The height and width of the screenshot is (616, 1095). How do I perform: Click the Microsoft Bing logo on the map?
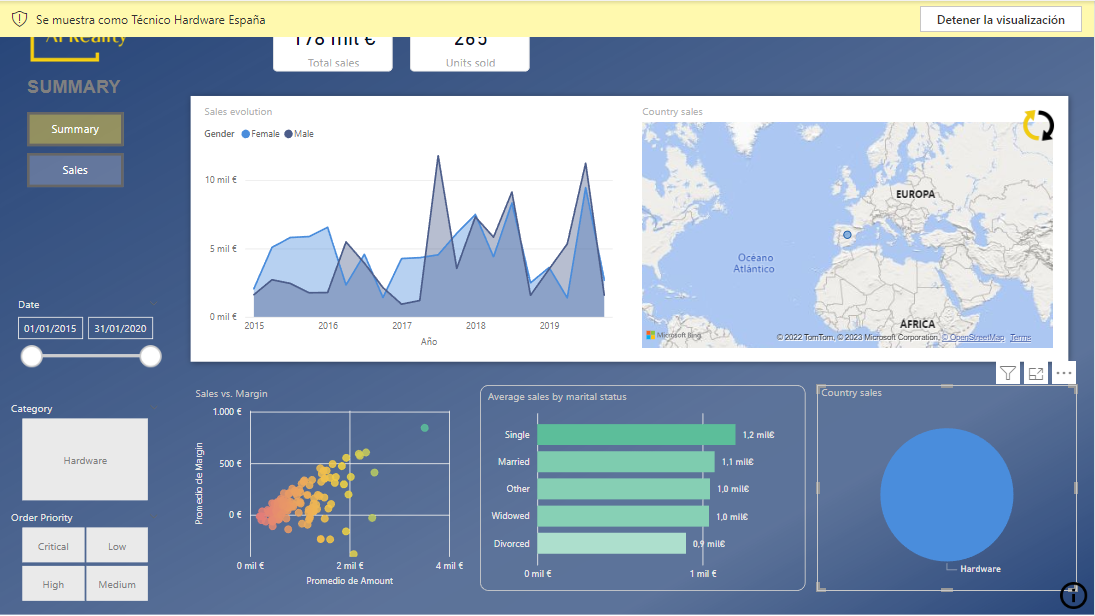pos(675,335)
